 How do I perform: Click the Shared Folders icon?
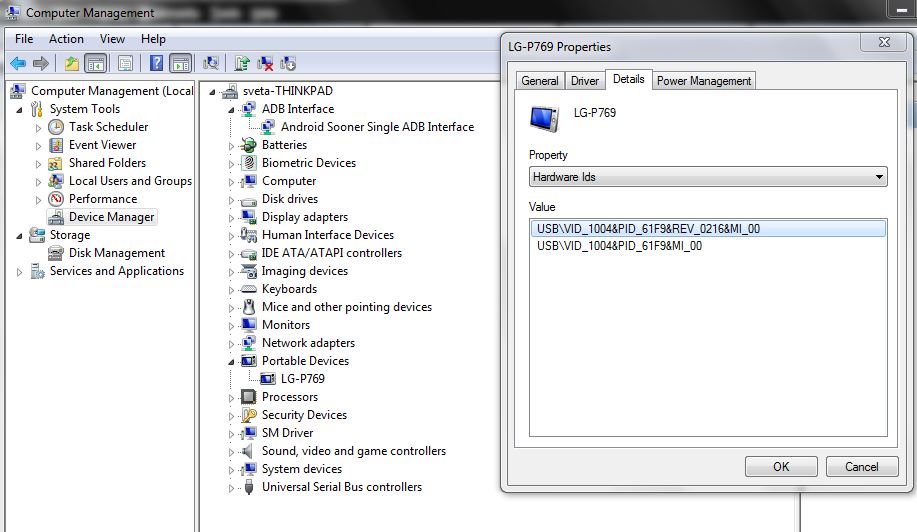click(x=56, y=163)
